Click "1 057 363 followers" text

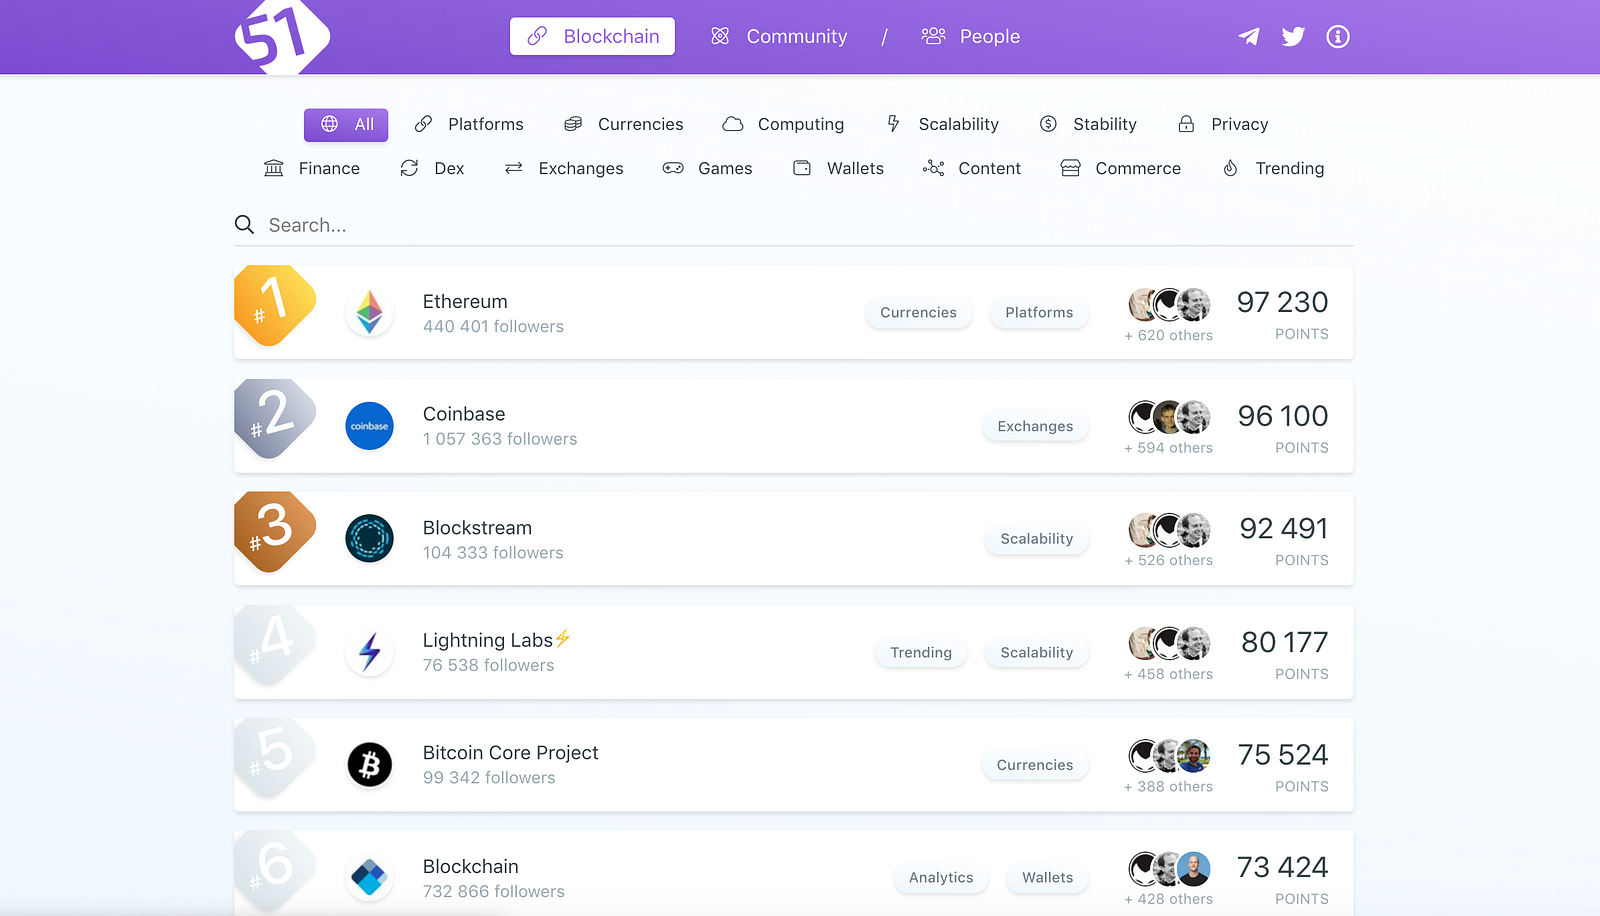point(500,439)
